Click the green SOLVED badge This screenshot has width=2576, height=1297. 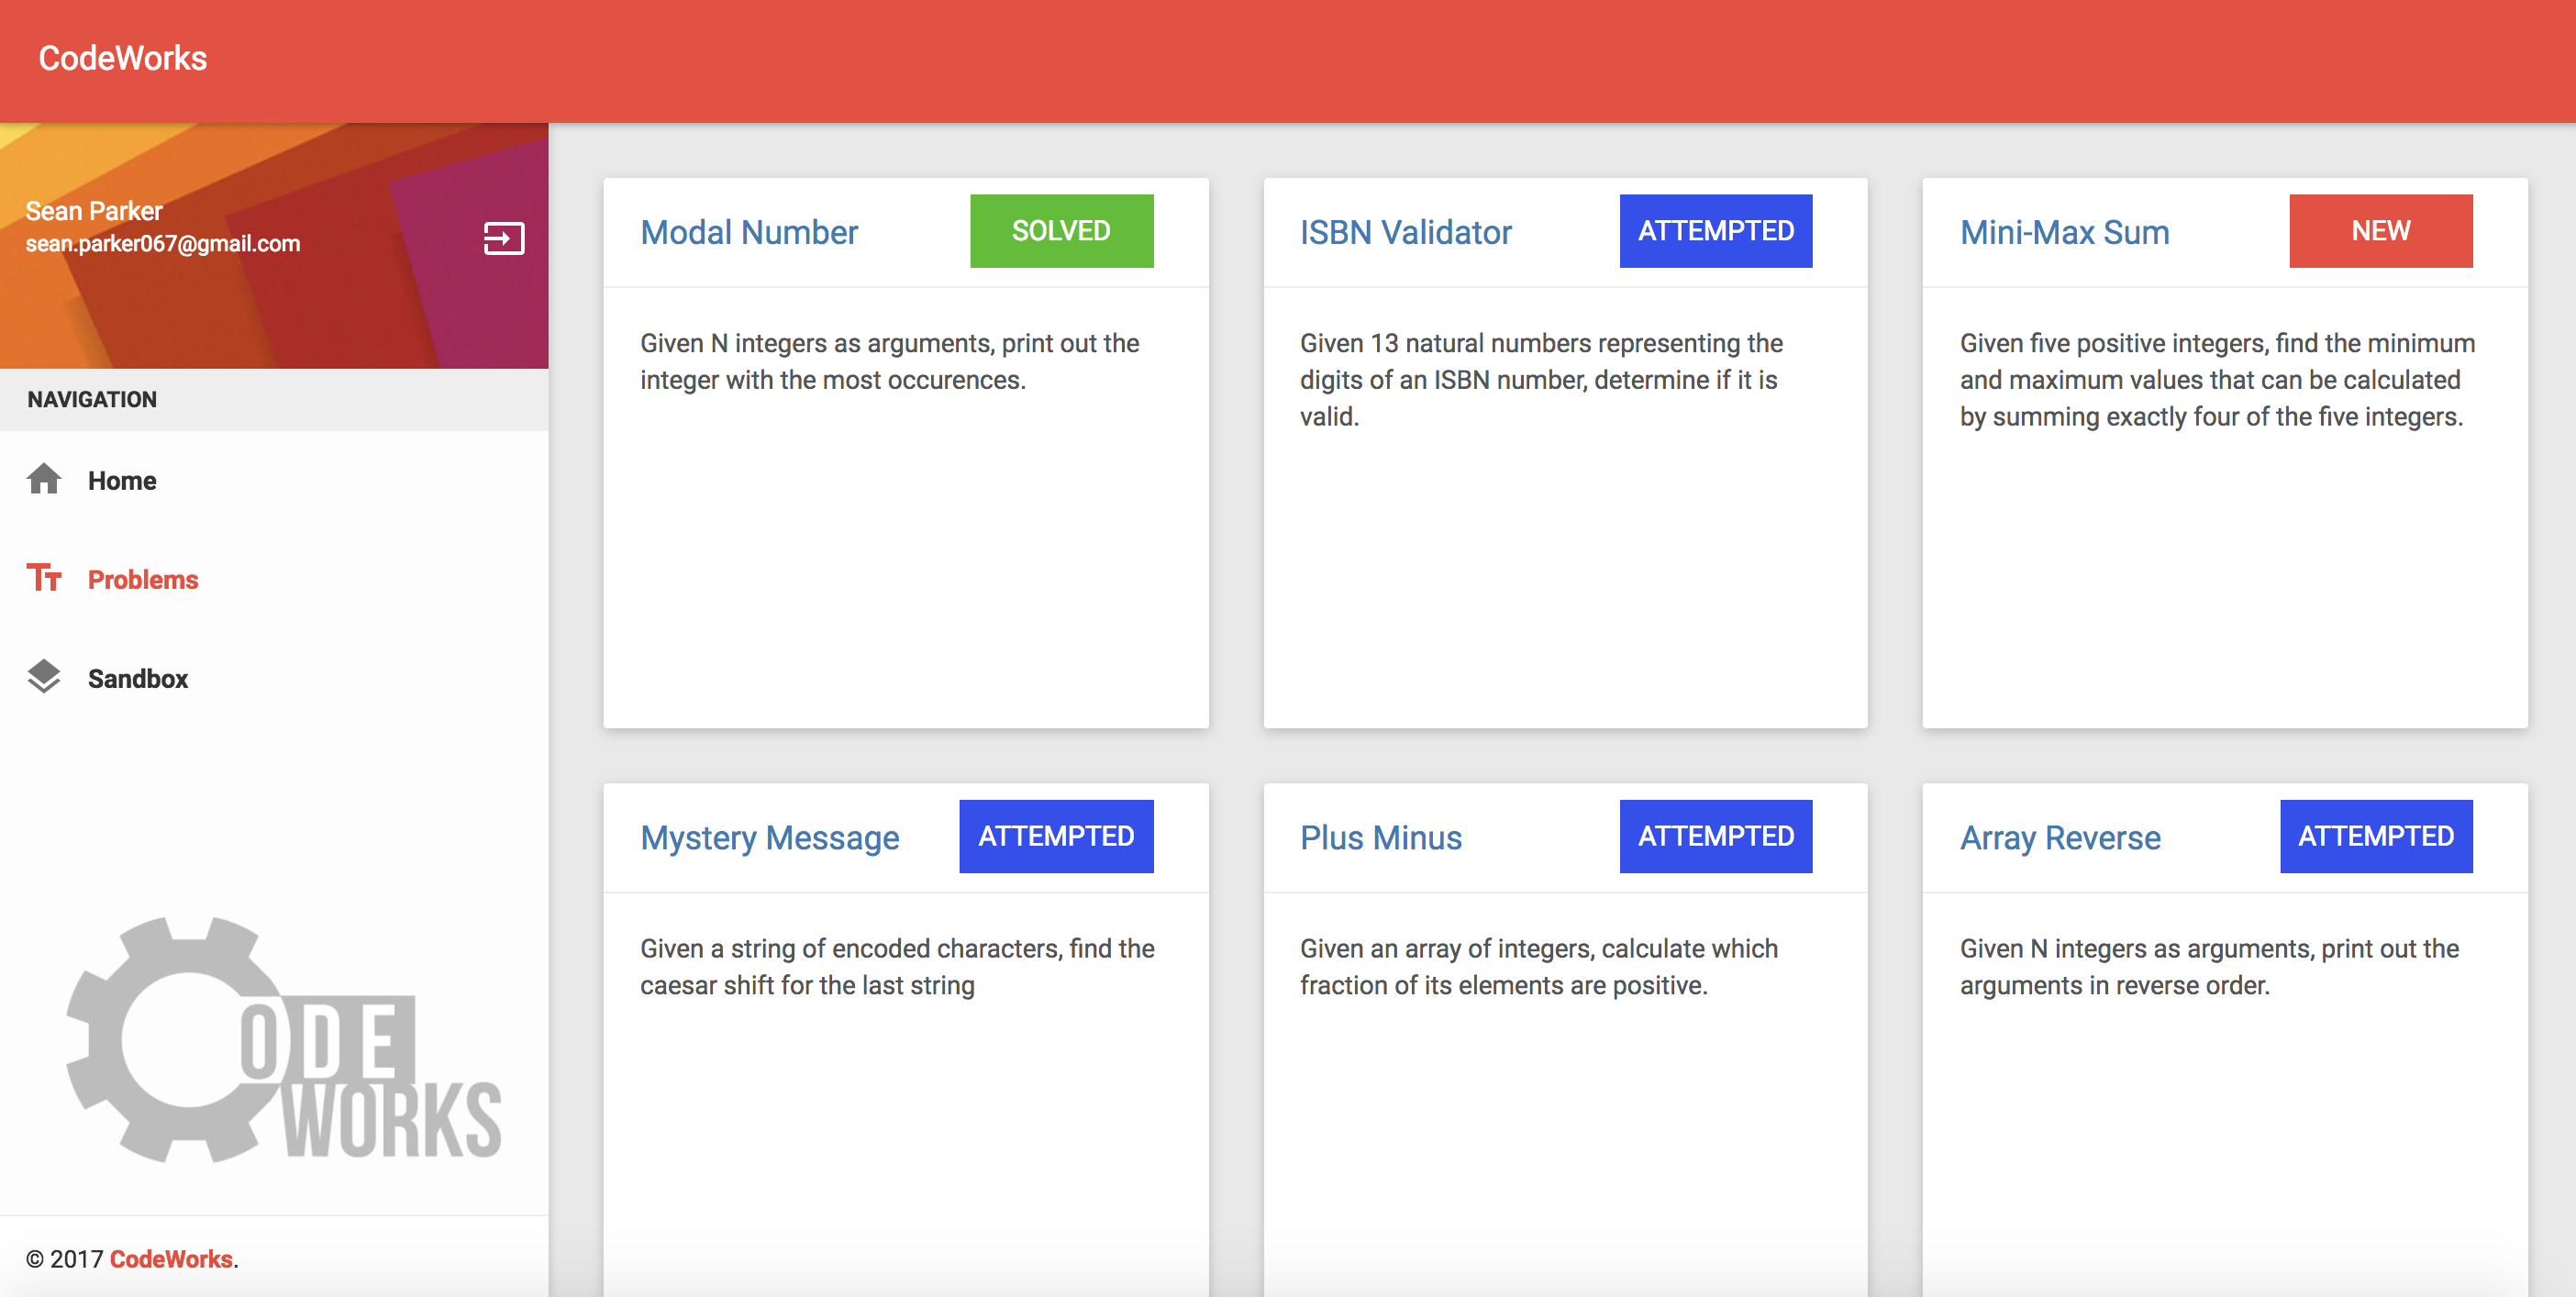pos(1060,231)
